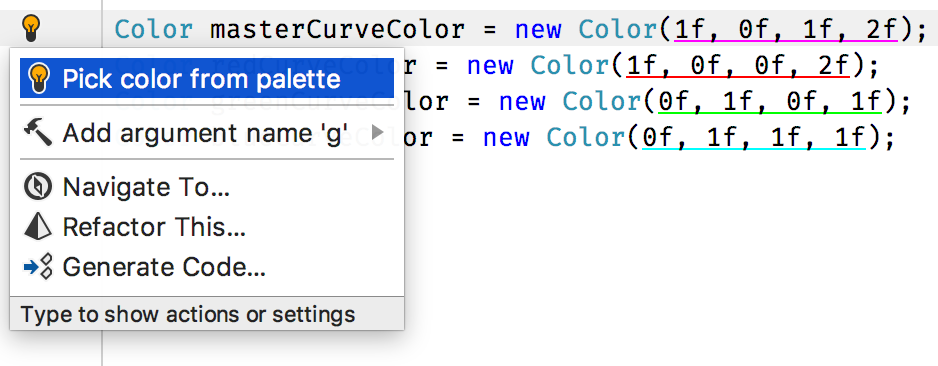The height and width of the screenshot is (366, 938).
Task: Click the red-underlined color arguments
Action: (x=738, y=65)
